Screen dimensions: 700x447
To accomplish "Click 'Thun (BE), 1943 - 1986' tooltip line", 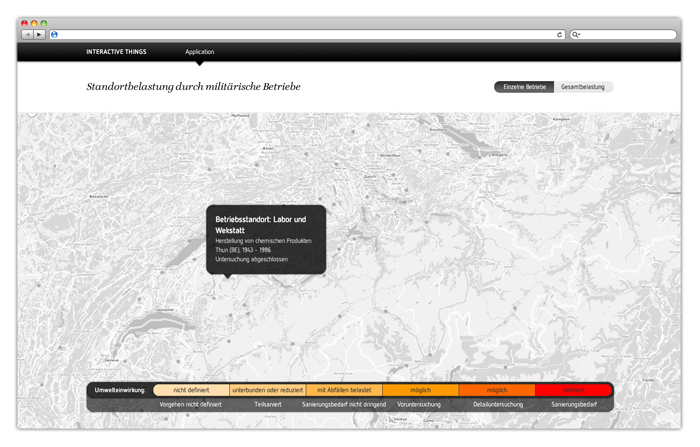I will (x=243, y=250).
